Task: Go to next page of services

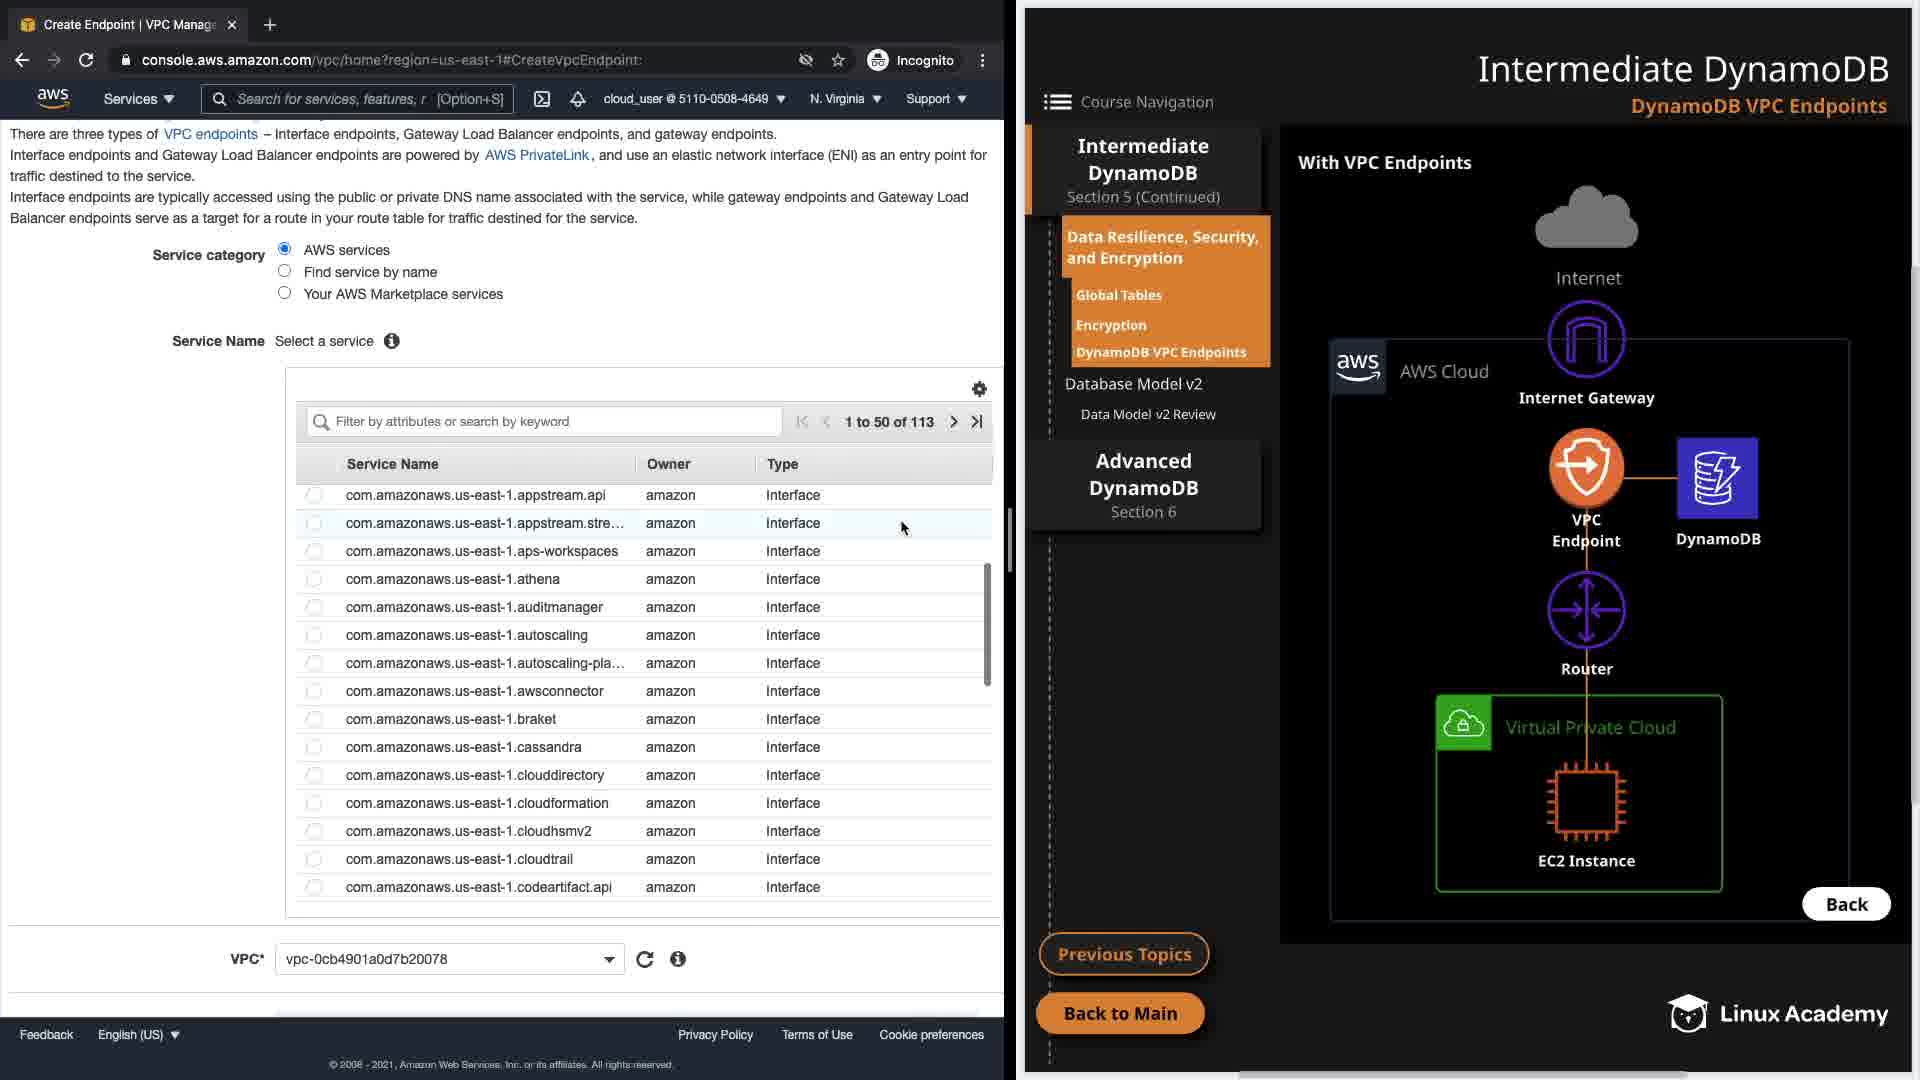Action: point(953,422)
